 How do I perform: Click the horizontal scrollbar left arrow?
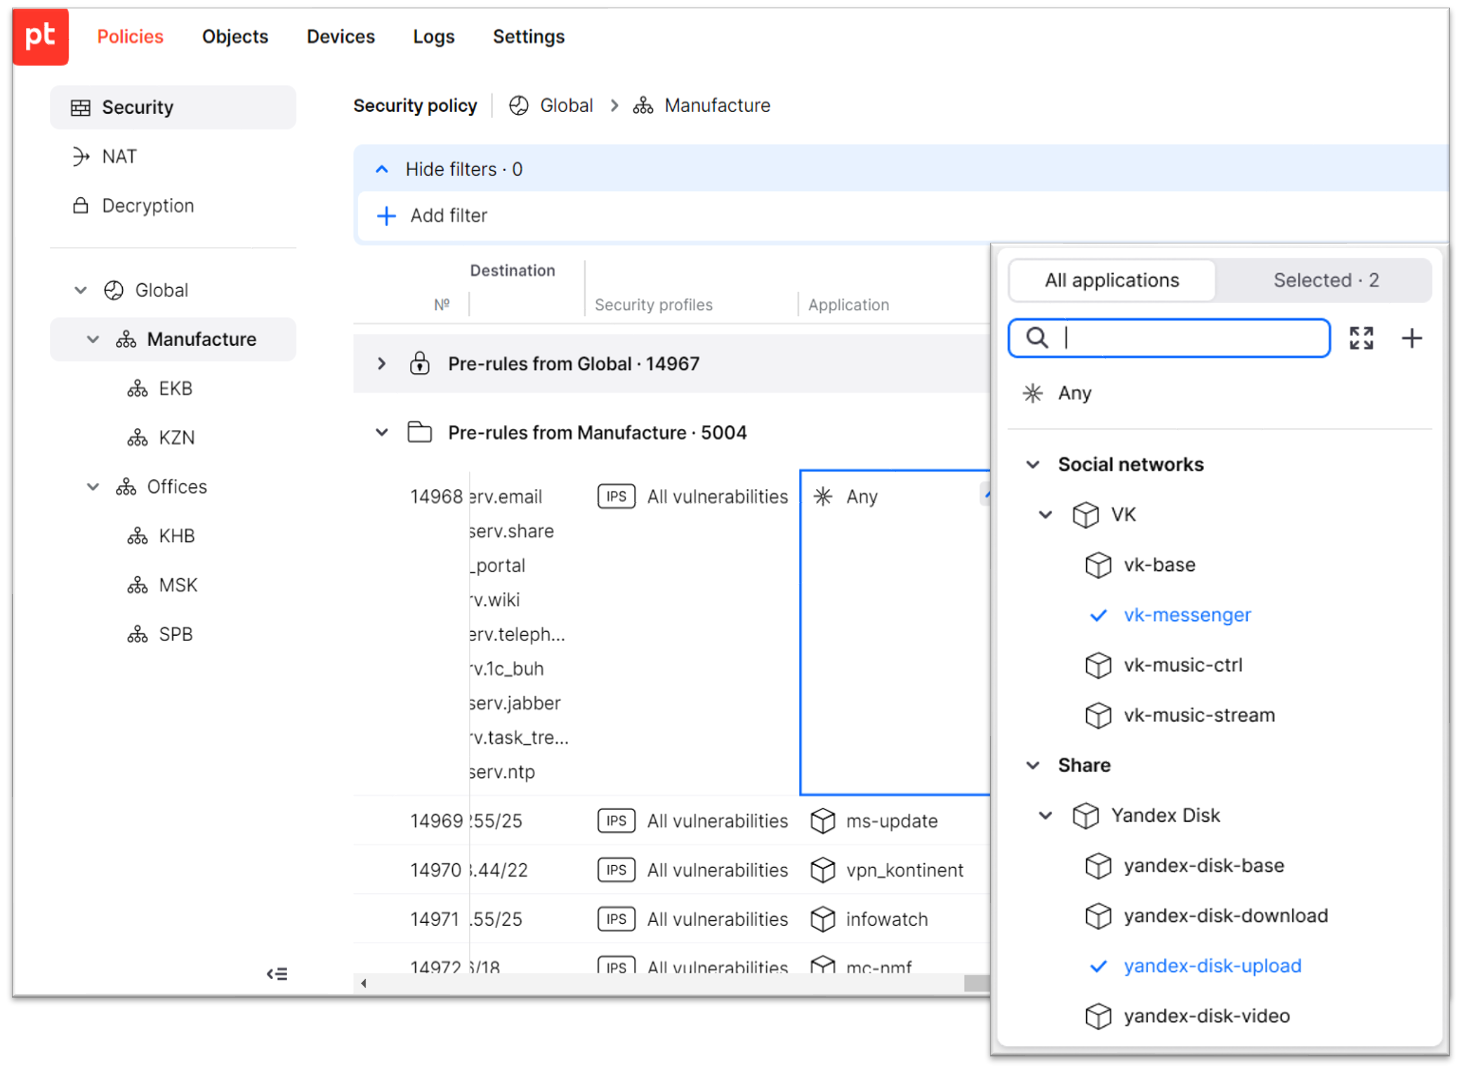click(364, 983)
